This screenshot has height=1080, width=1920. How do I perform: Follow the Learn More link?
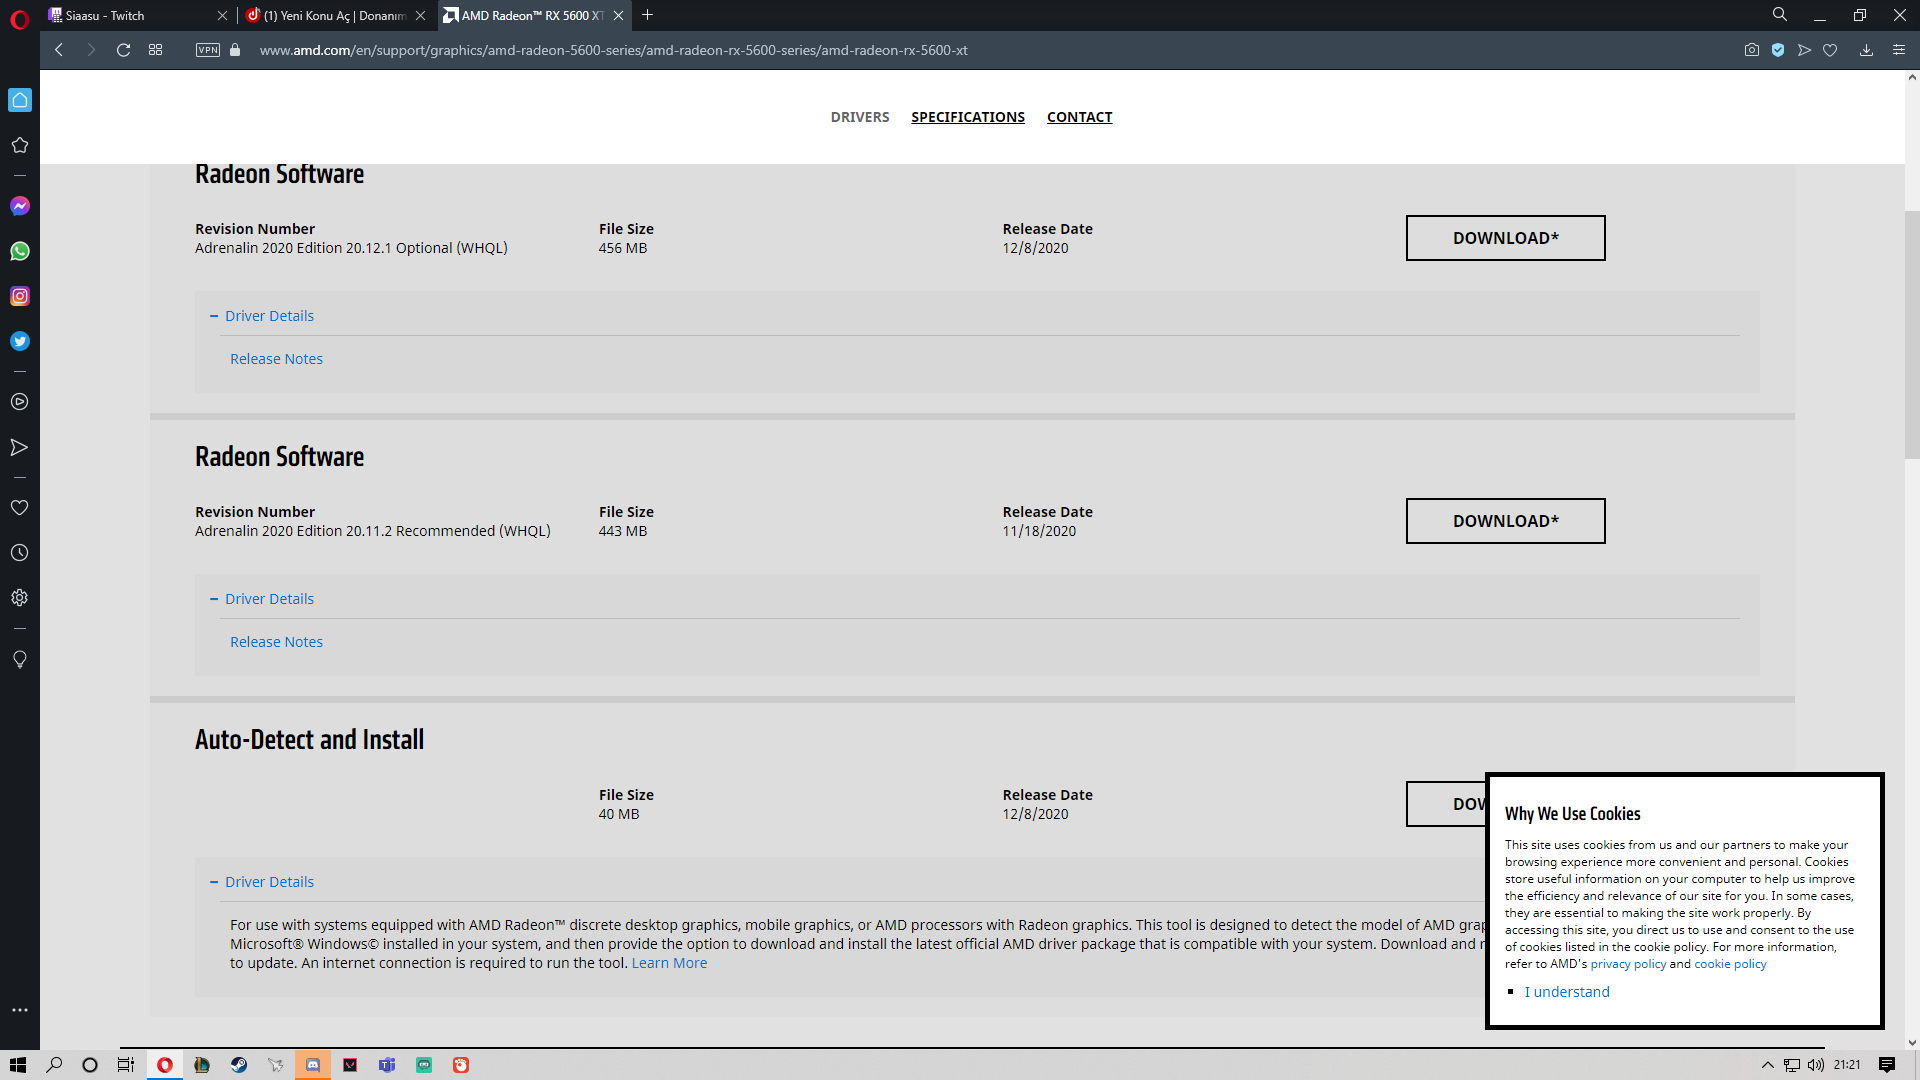(669, 963)
